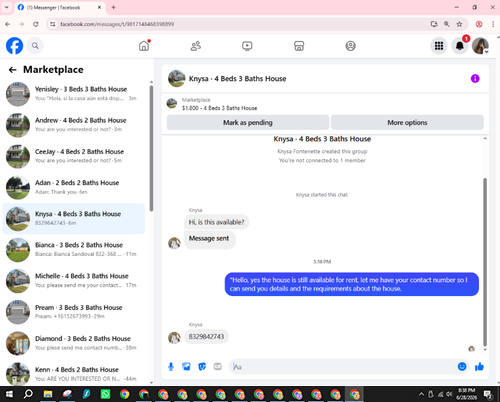Click the phone number 8329842743 message bubble

coord(206,337)
